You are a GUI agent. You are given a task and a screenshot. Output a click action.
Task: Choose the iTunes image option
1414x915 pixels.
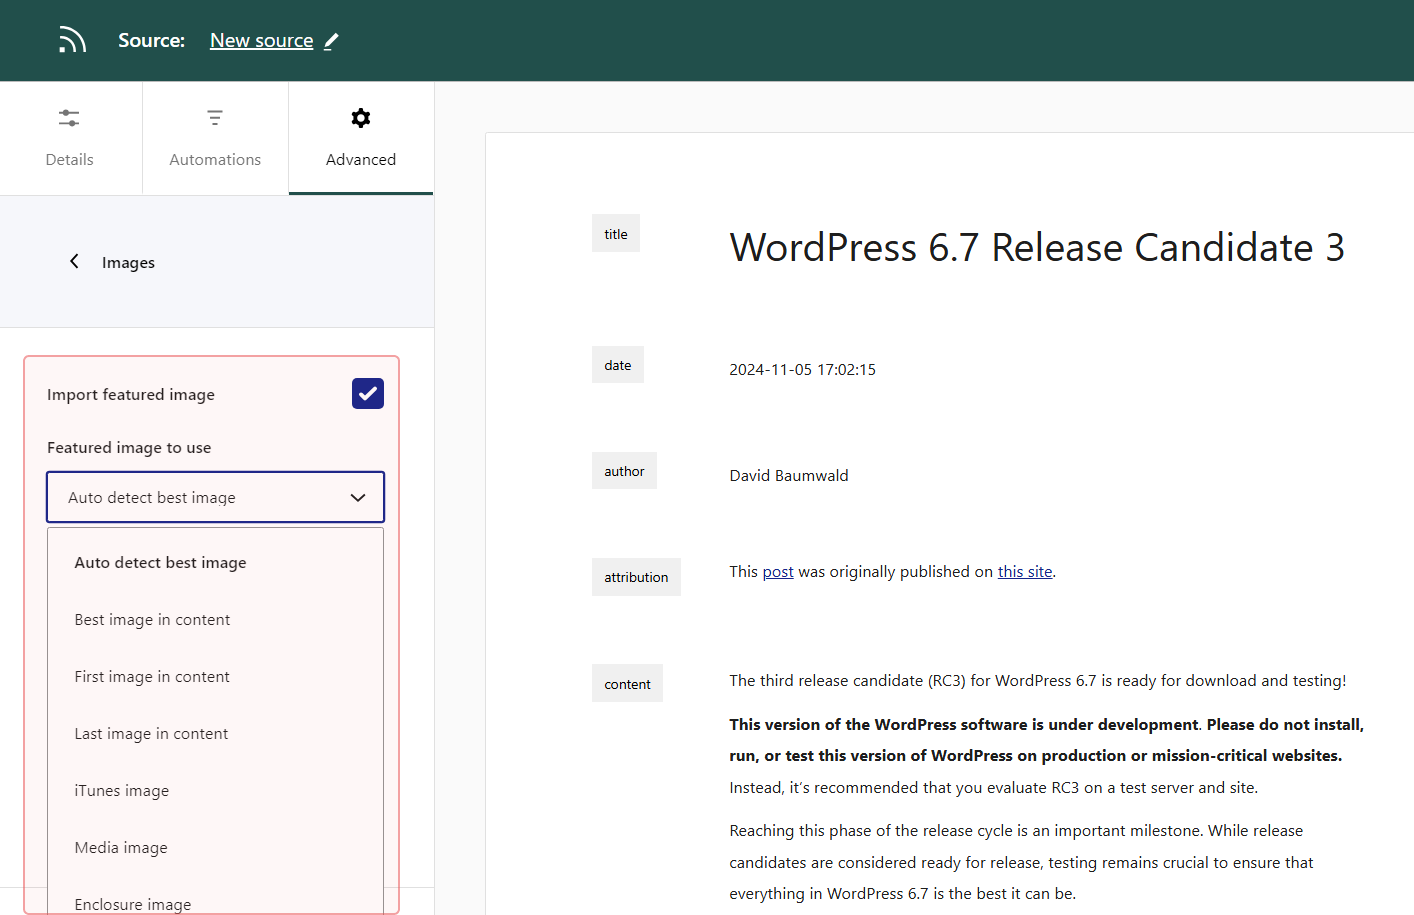[x=121, y=790]
